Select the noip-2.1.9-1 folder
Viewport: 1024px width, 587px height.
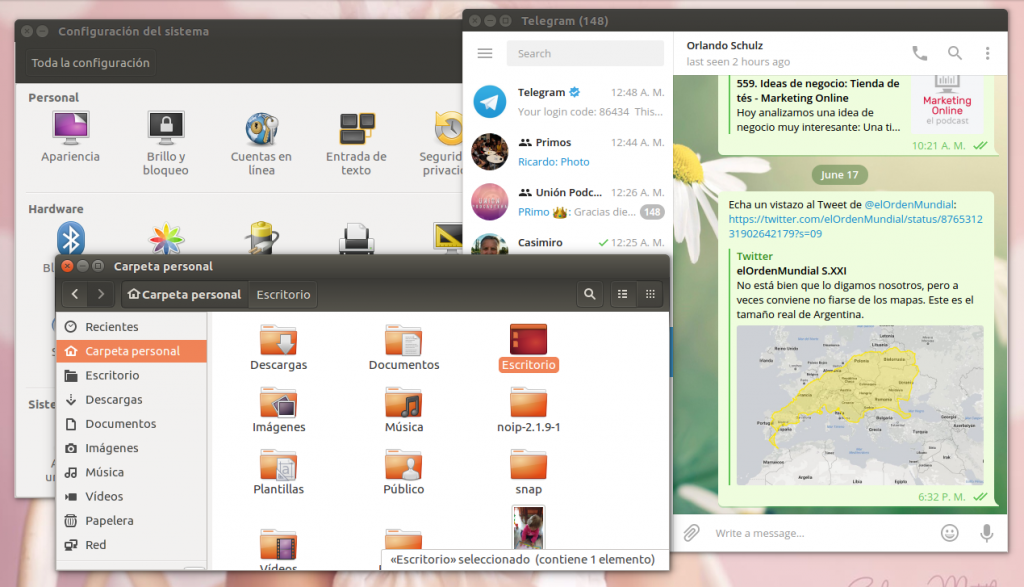click(528, 409)
